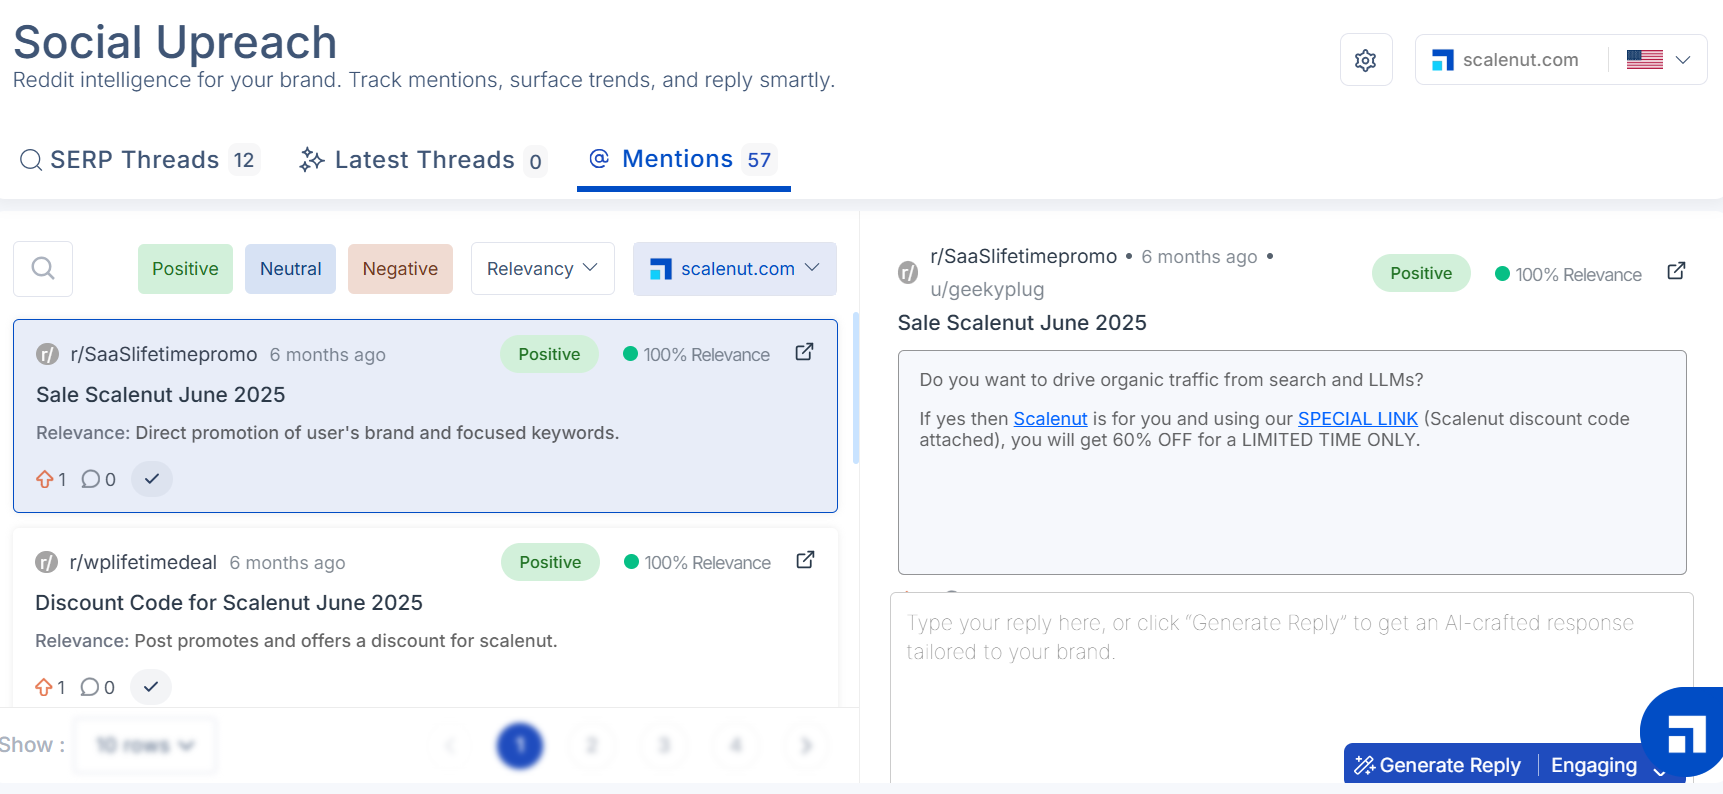This screenshot has height=794, width=1723.
Task: Click previous page arrow in pagination
Action: point(449,745)
